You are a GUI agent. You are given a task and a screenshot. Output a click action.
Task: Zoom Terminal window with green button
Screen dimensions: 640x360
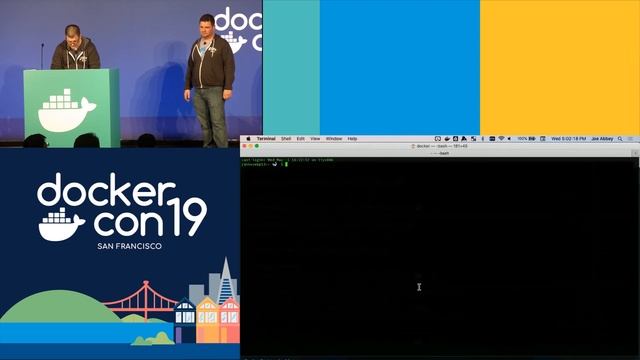(x=257, y=146)
